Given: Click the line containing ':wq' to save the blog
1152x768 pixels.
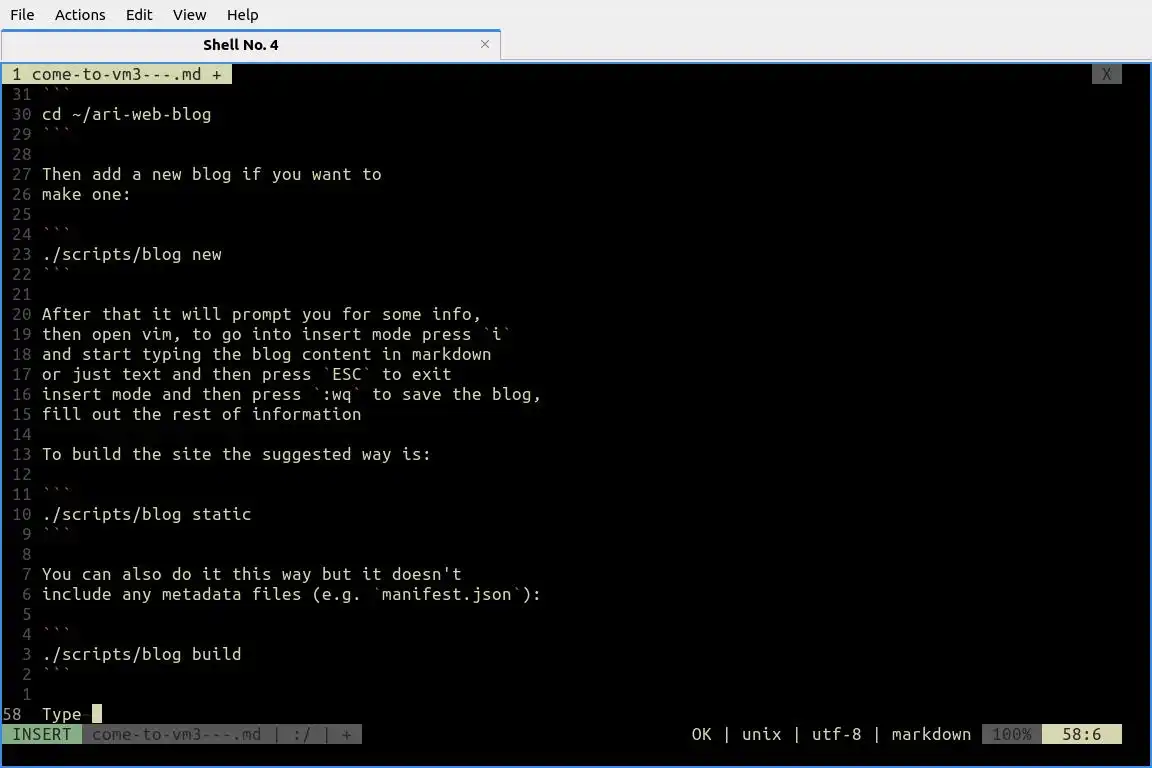Looking at the screenshot, I should 291,395.
